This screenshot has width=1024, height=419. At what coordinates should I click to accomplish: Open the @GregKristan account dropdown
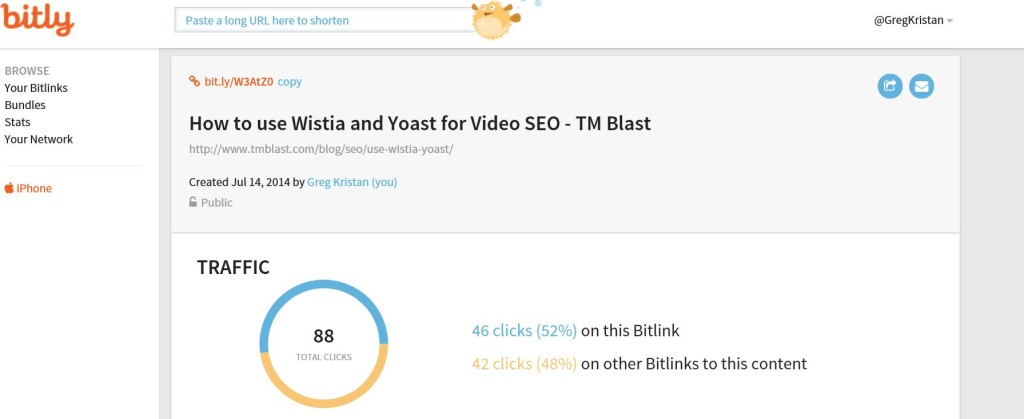click(914, 20)
